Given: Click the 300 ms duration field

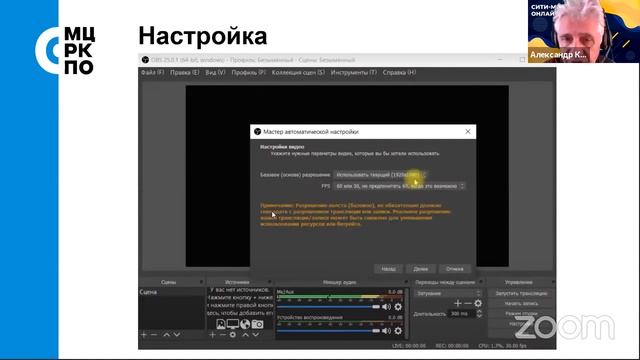Looking at the screenshot, I should click(461, 313).
